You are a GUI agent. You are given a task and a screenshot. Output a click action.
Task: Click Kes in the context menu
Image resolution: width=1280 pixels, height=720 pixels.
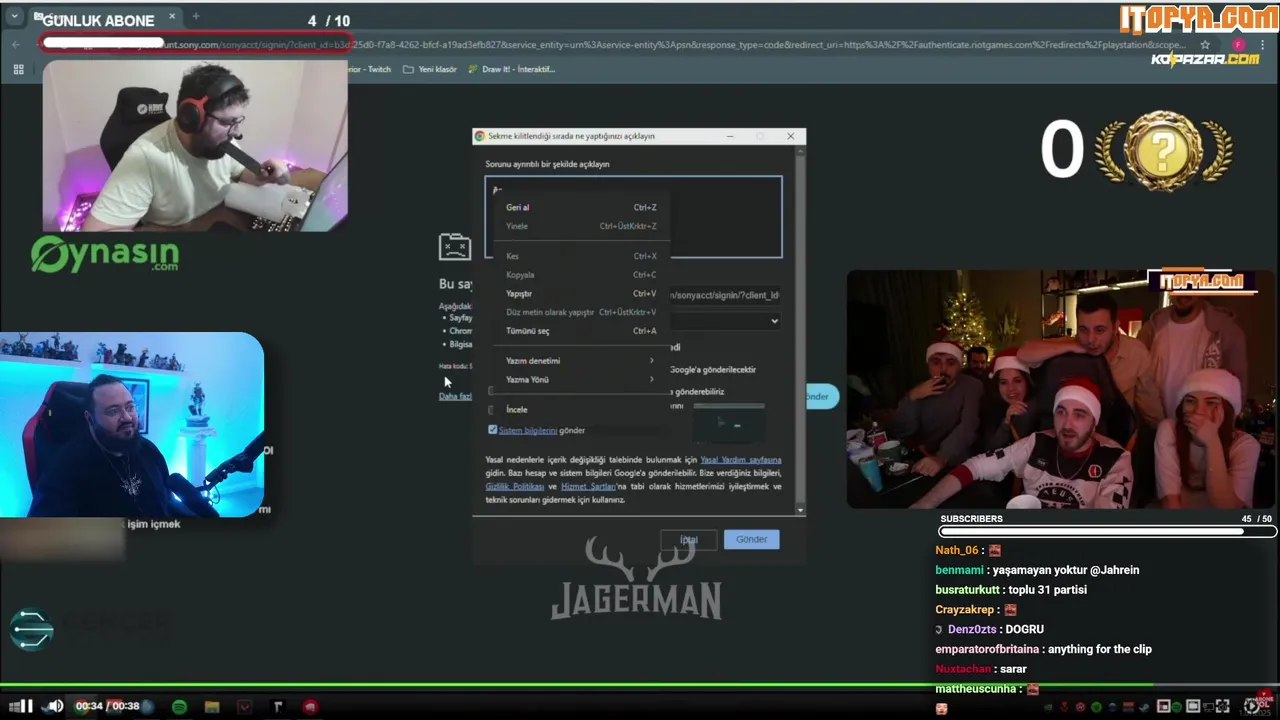(580, 257)
